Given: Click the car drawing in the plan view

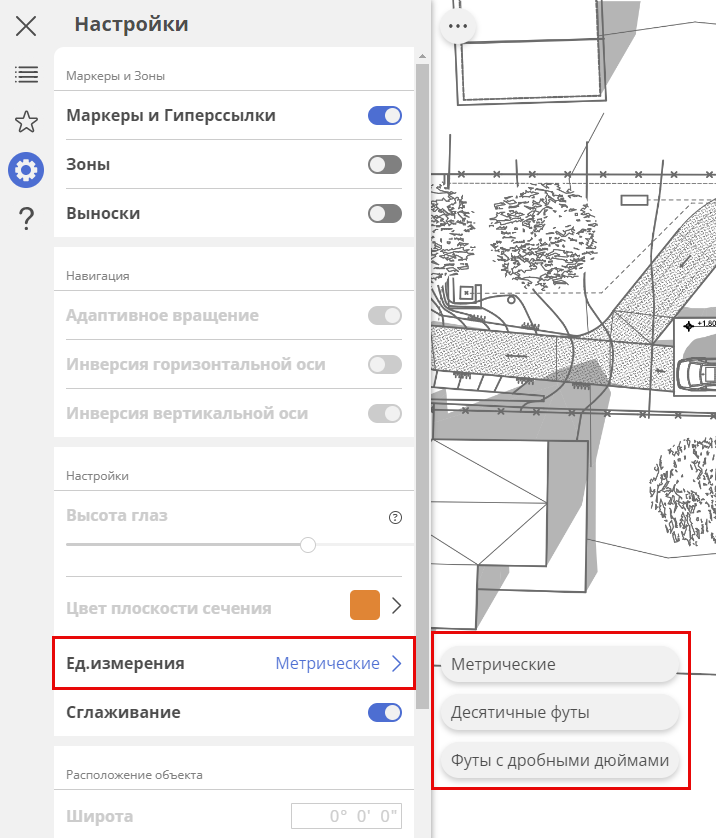Looking at the screenshot, I should [x=696, y=374].
